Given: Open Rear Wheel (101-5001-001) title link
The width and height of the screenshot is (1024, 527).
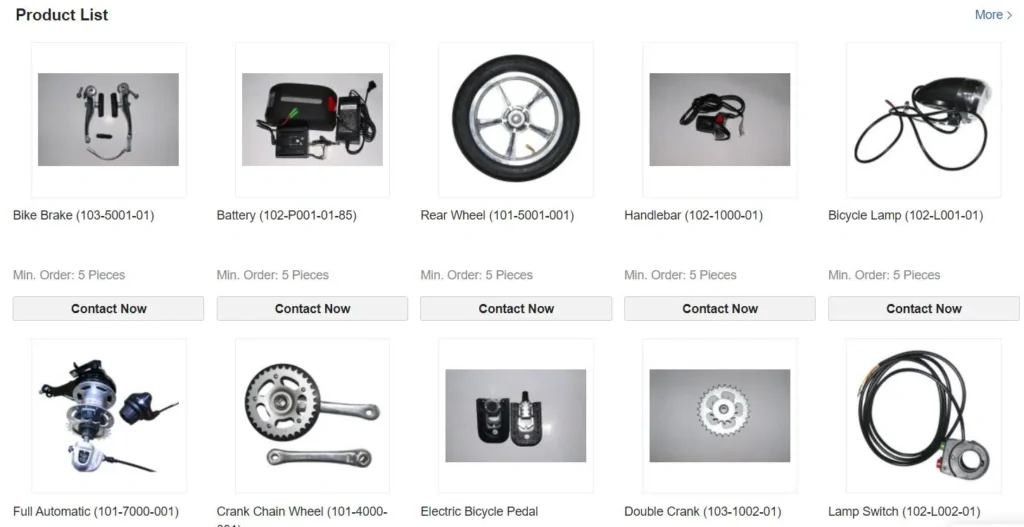Looking at the screenshot, I should click(x=497, y=216).
